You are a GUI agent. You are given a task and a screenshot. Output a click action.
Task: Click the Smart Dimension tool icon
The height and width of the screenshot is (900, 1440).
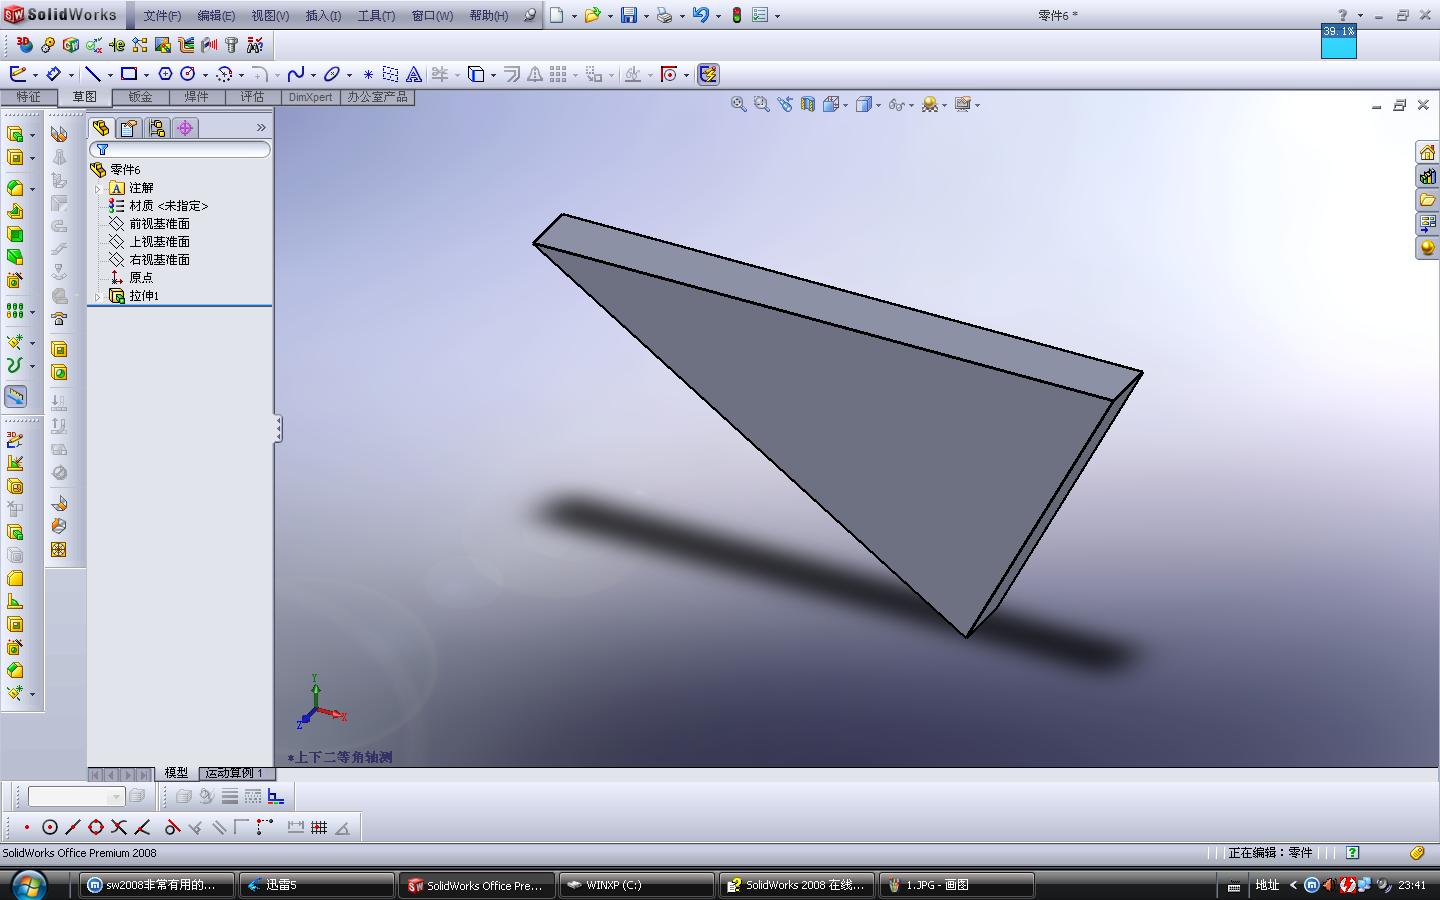pos(54,74)
